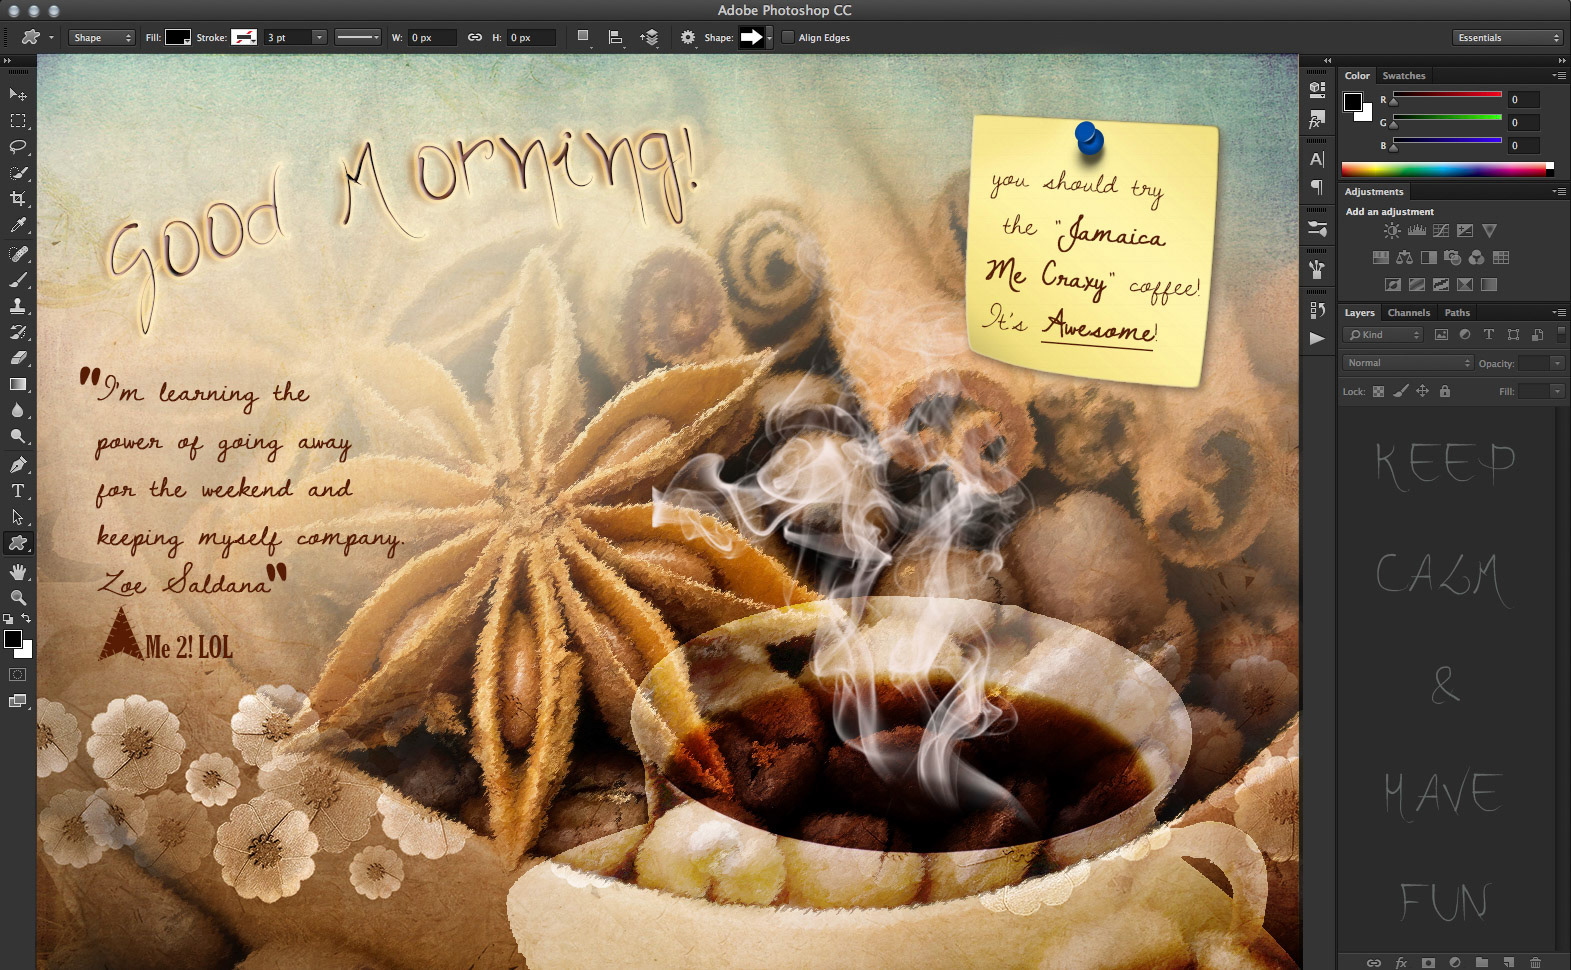
Task: Toggle link between width and height
Action: pos(475,38)
